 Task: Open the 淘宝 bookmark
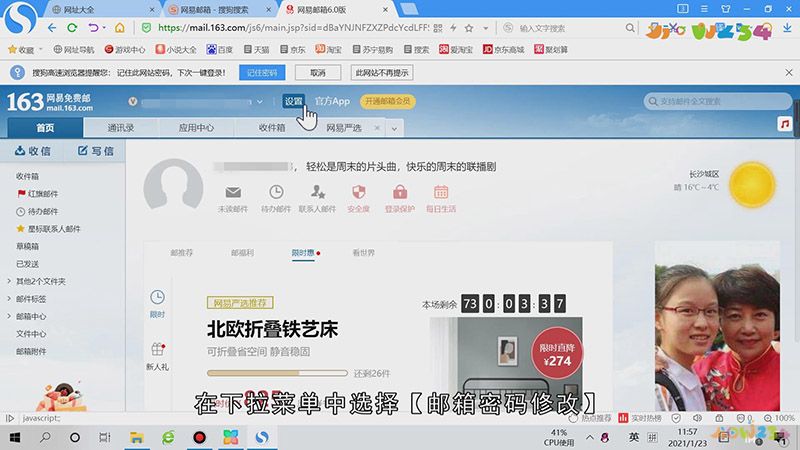pos(328,49)
